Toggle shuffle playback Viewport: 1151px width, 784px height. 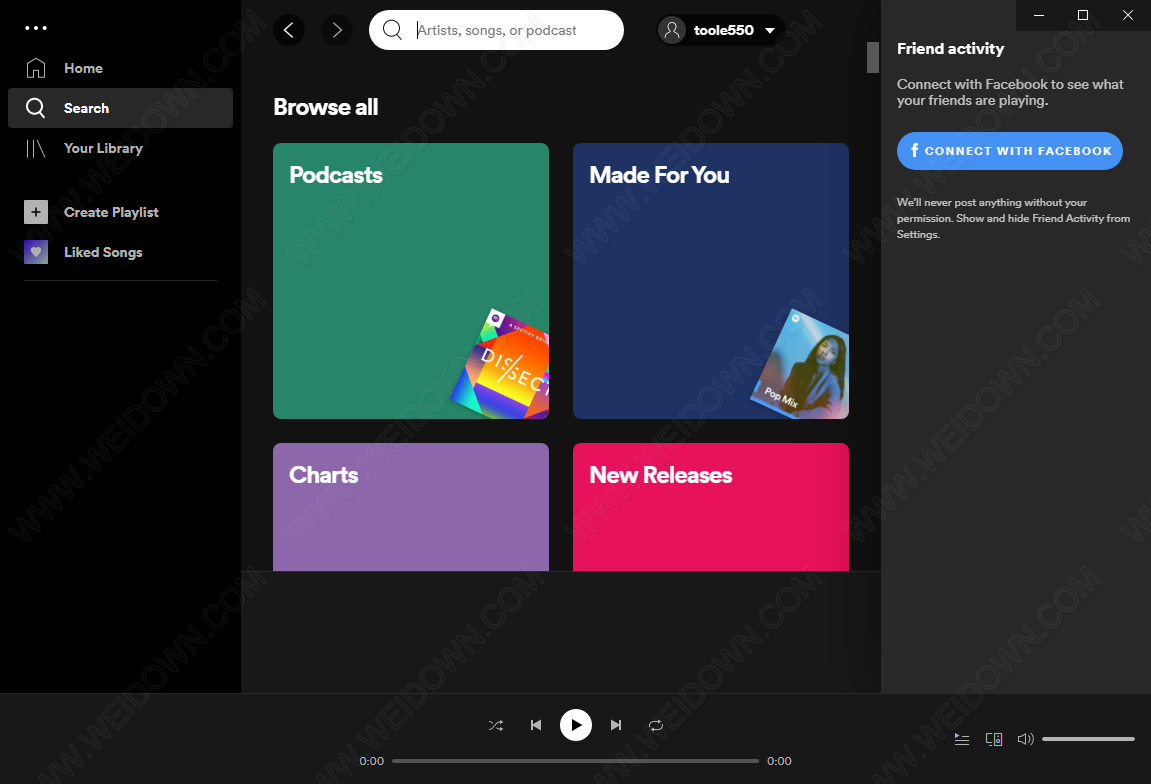[496, 725]
